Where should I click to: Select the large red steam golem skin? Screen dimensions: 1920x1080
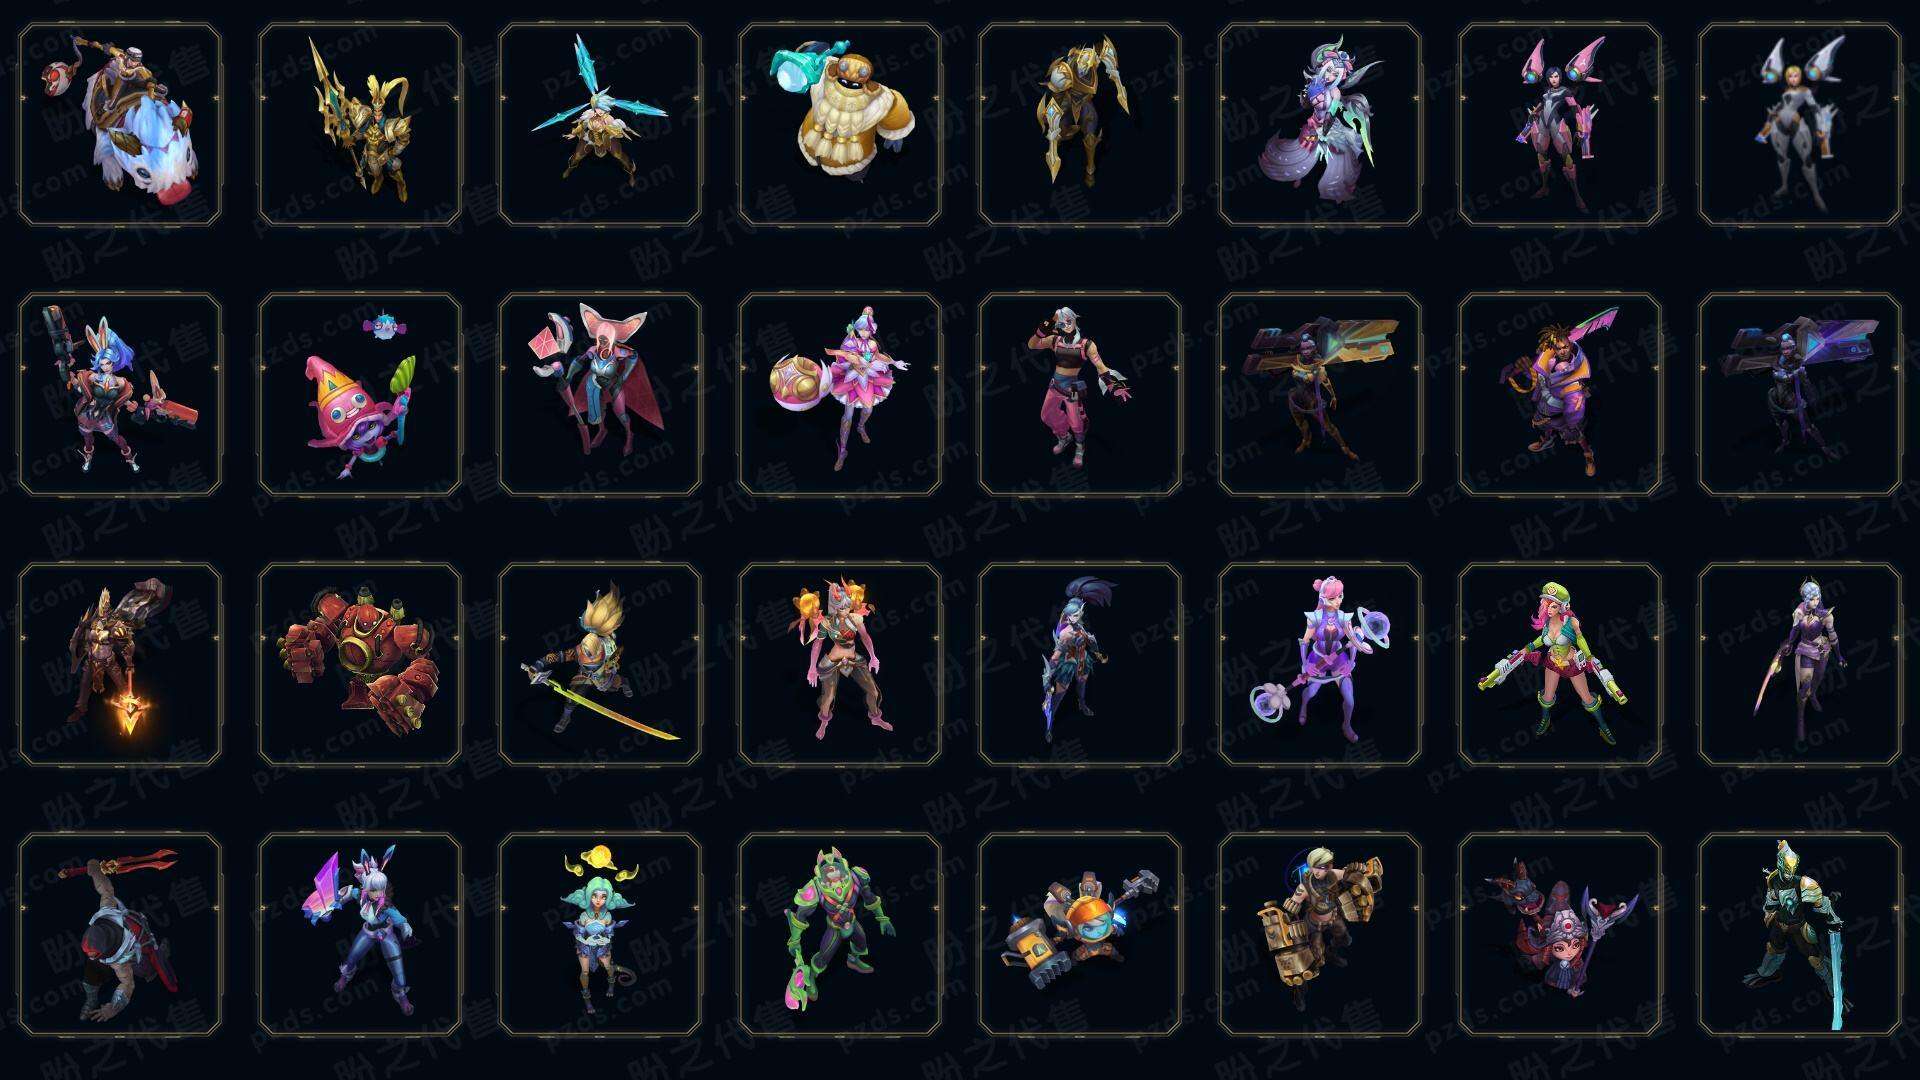[x=360, y=664]
